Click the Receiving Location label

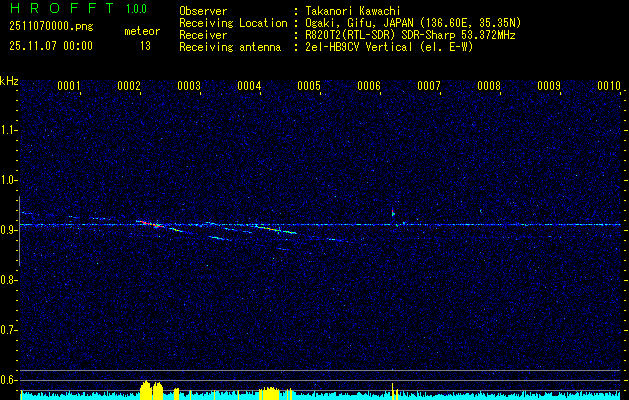[x=233, y=23]
